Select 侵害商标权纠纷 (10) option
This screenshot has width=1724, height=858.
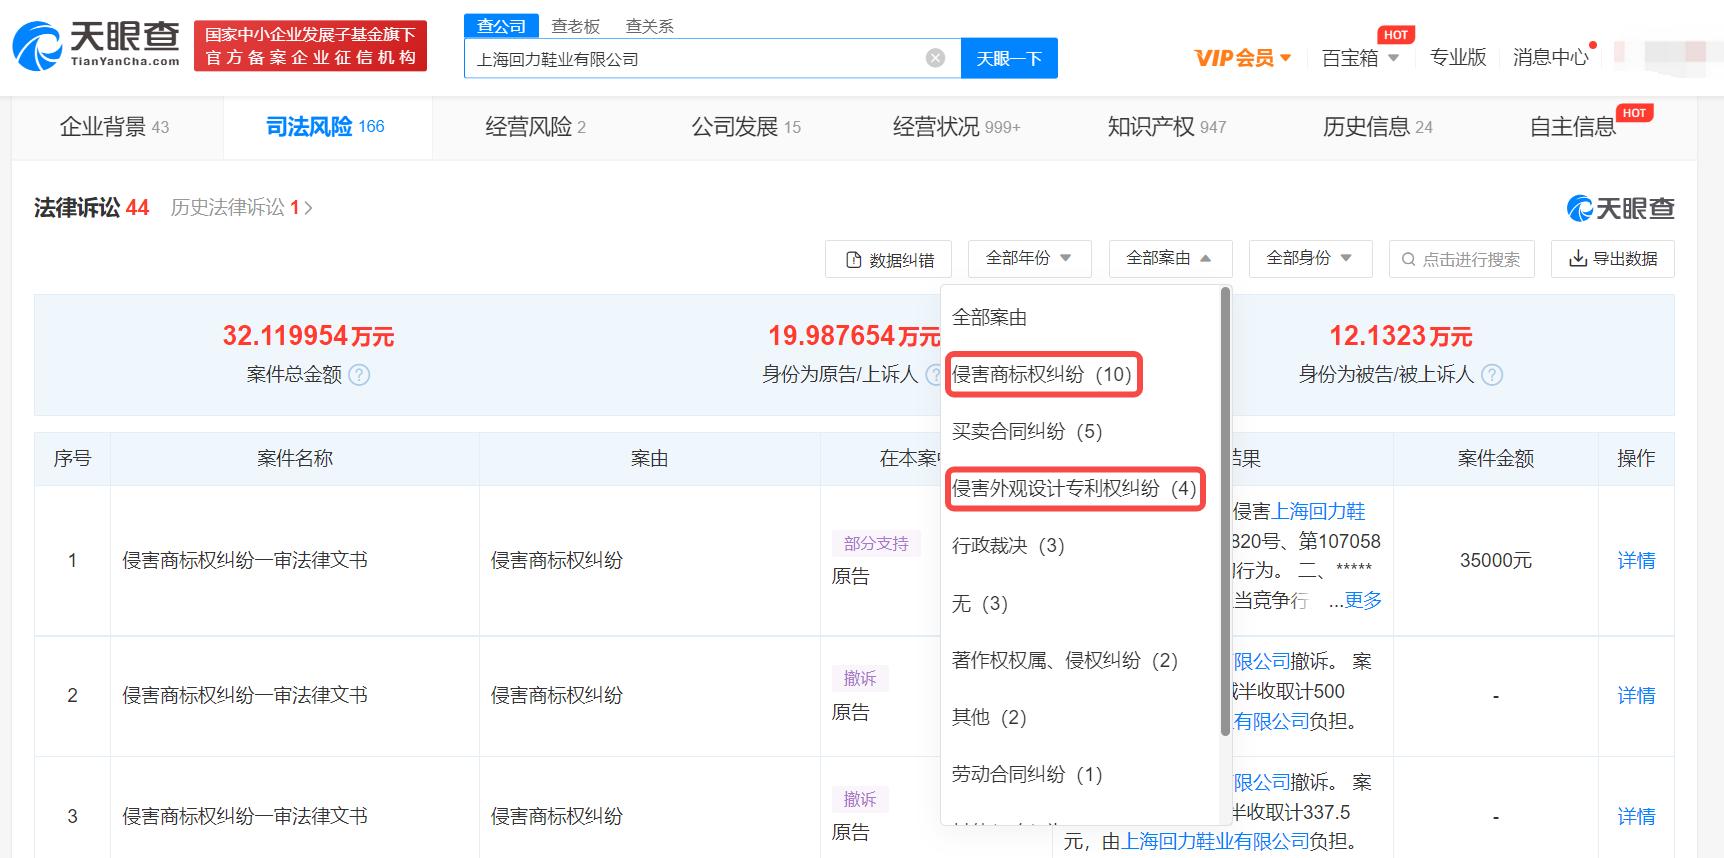coord(1042,374)
